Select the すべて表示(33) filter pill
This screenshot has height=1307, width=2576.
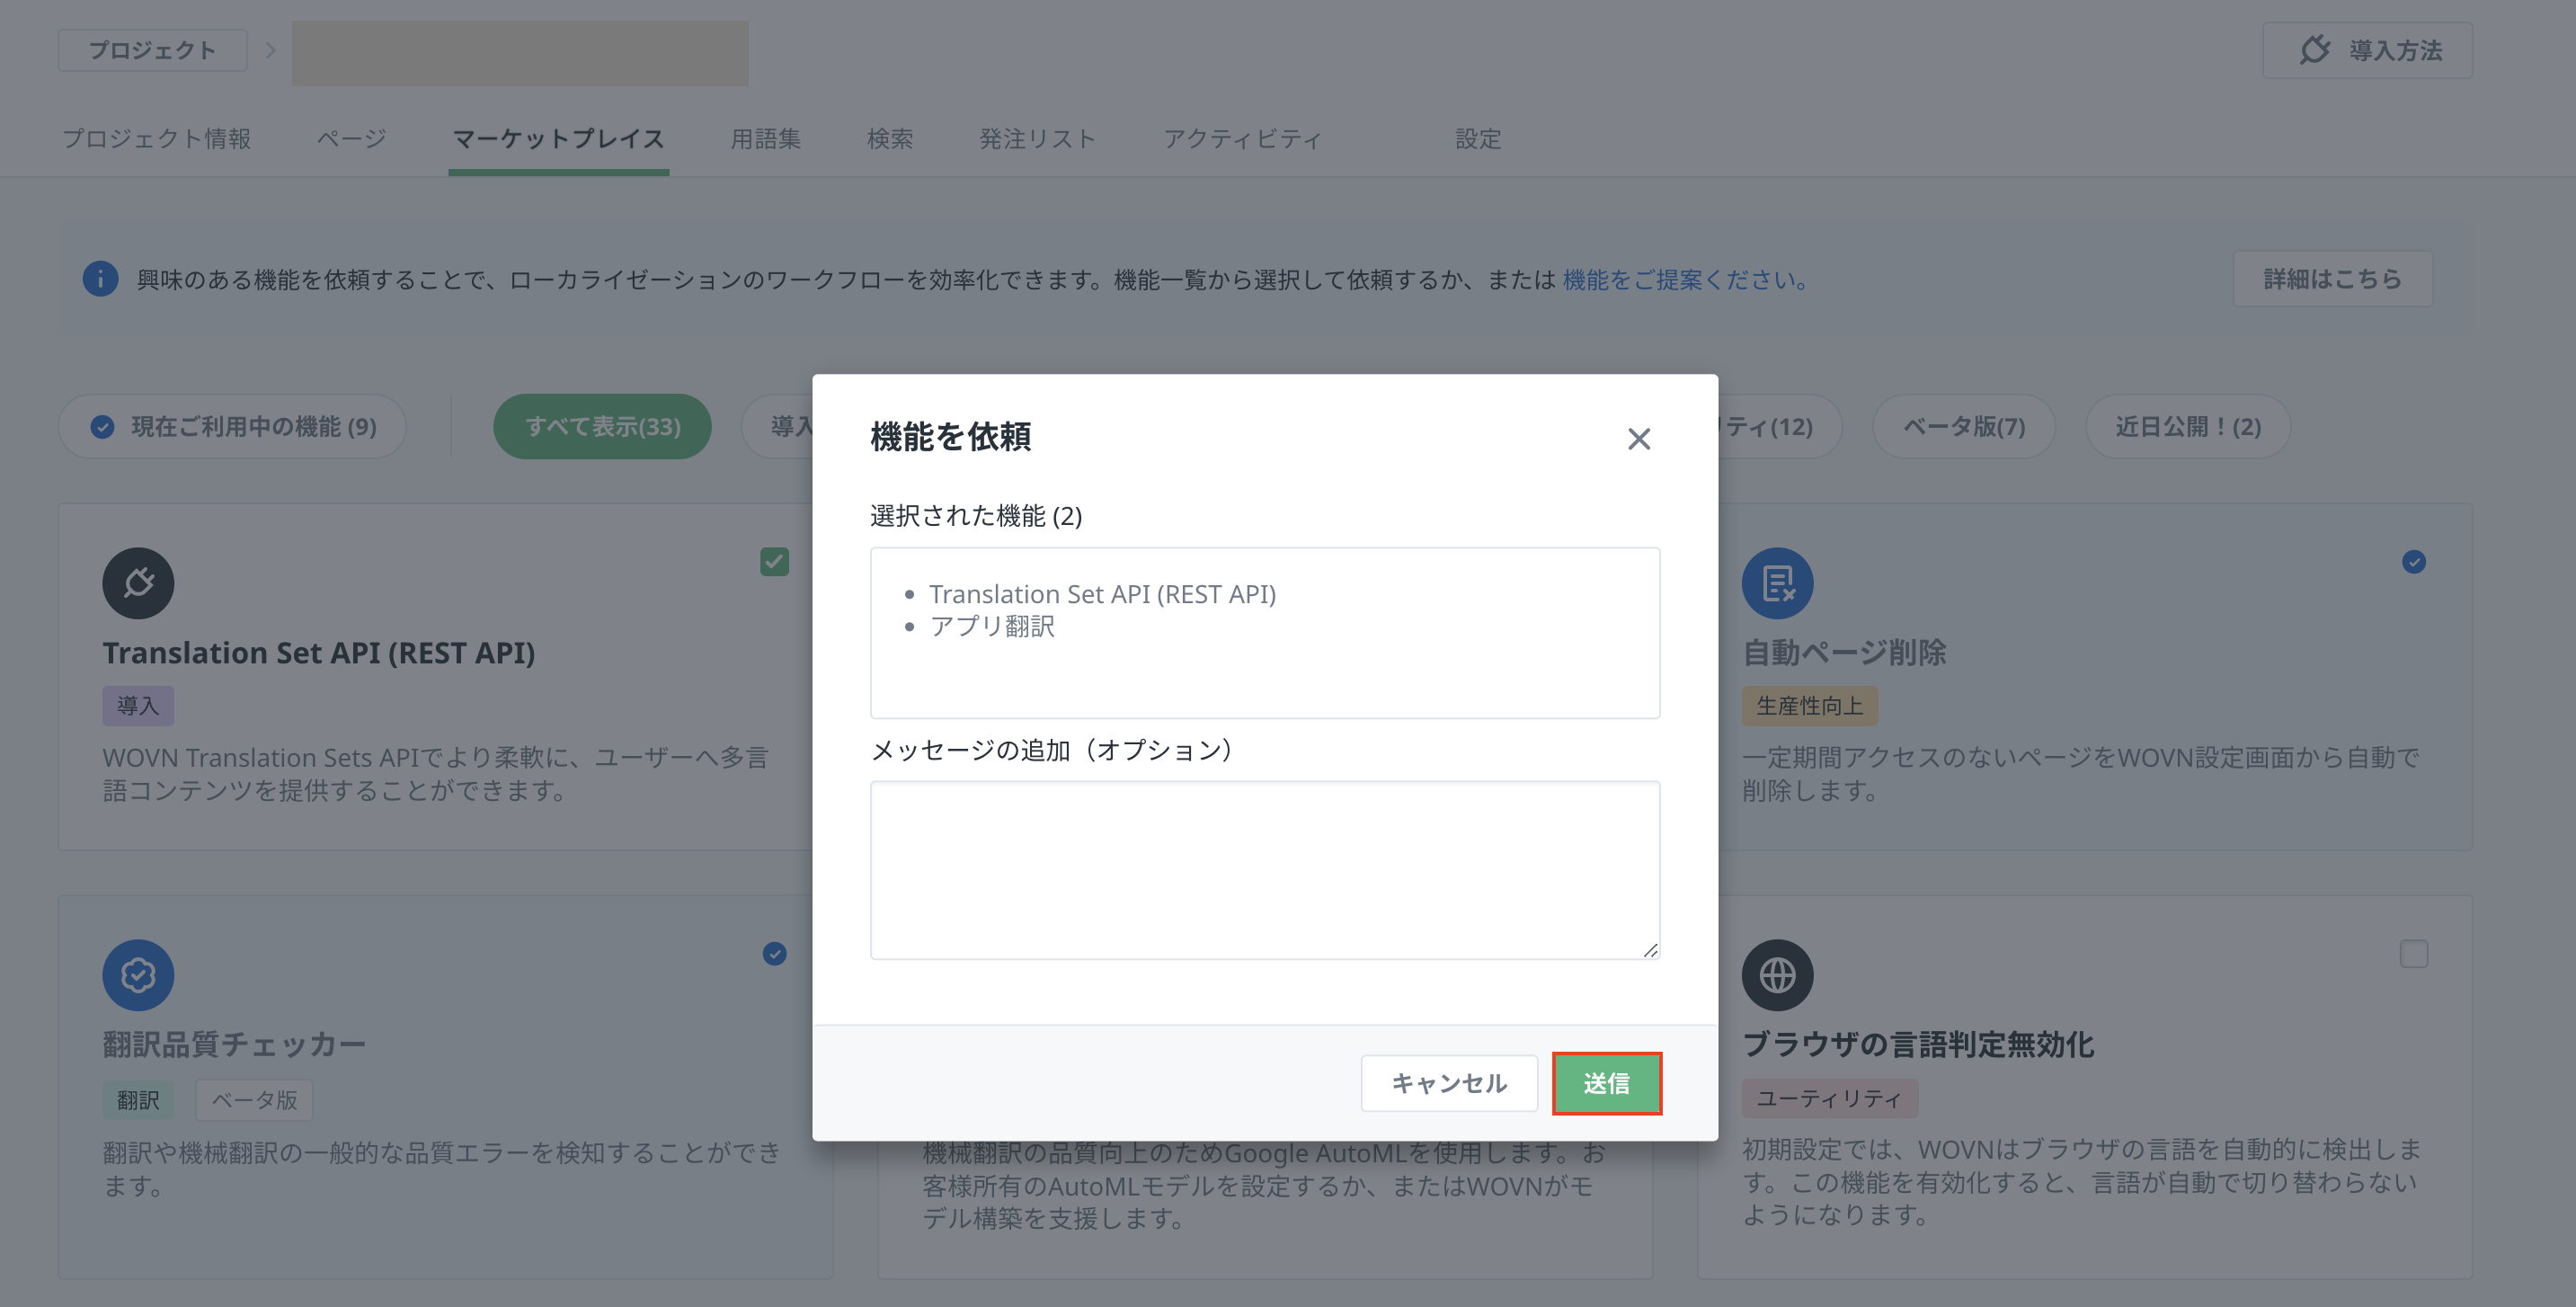tap(602, 427)
